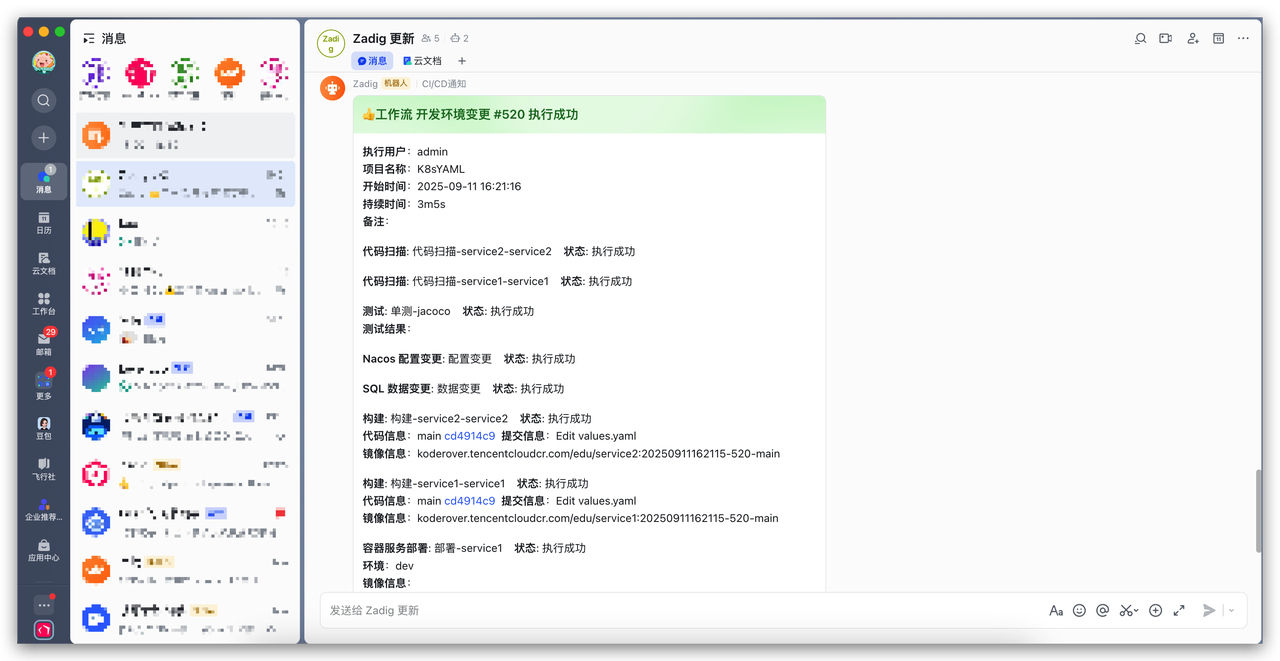Toggle the message list filter icon beside 消息

tap(89, 39)
